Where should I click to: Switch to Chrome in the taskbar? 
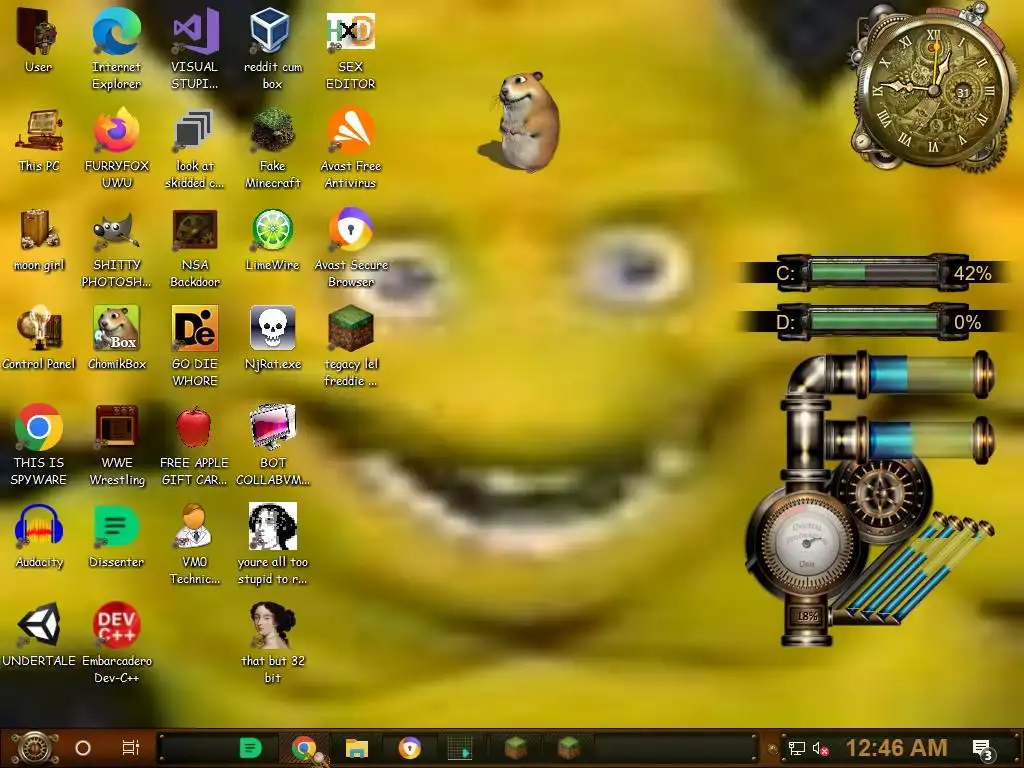coord(304,748)
